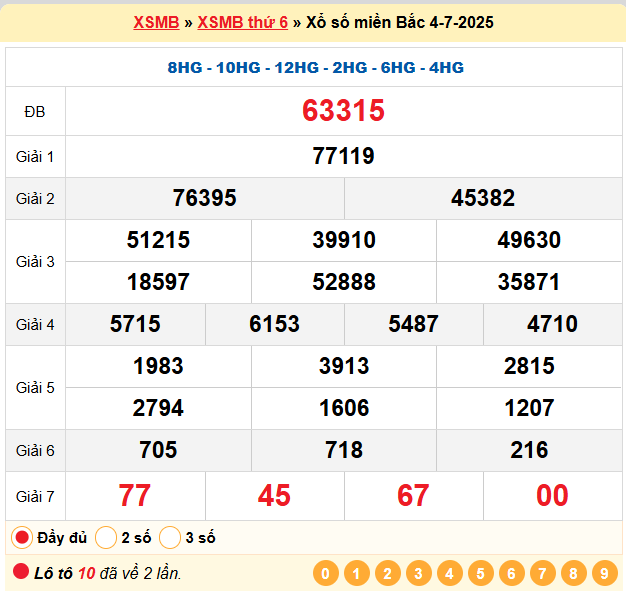
Task: Click Giải 2 number 76395
Action: click(204, 198)
